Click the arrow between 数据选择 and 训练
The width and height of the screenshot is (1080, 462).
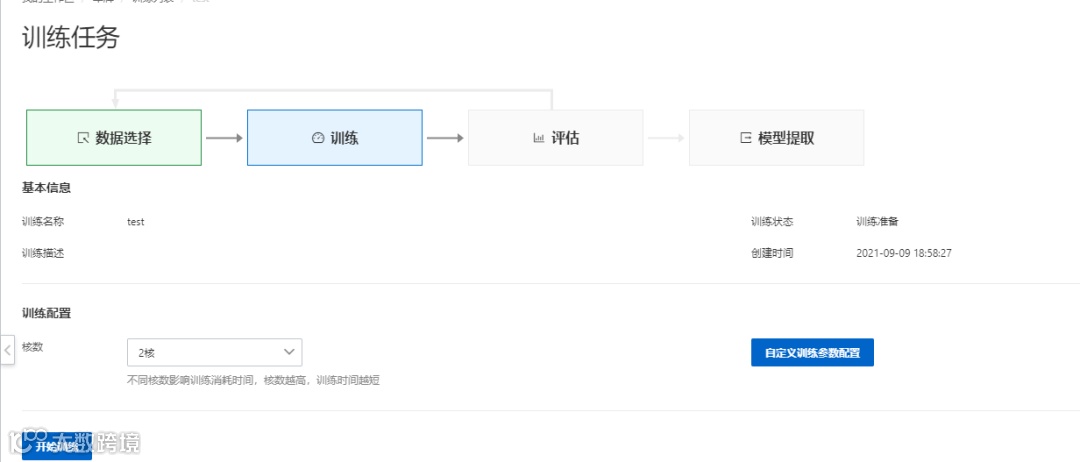pyautogui.click(x=225, y=138)
